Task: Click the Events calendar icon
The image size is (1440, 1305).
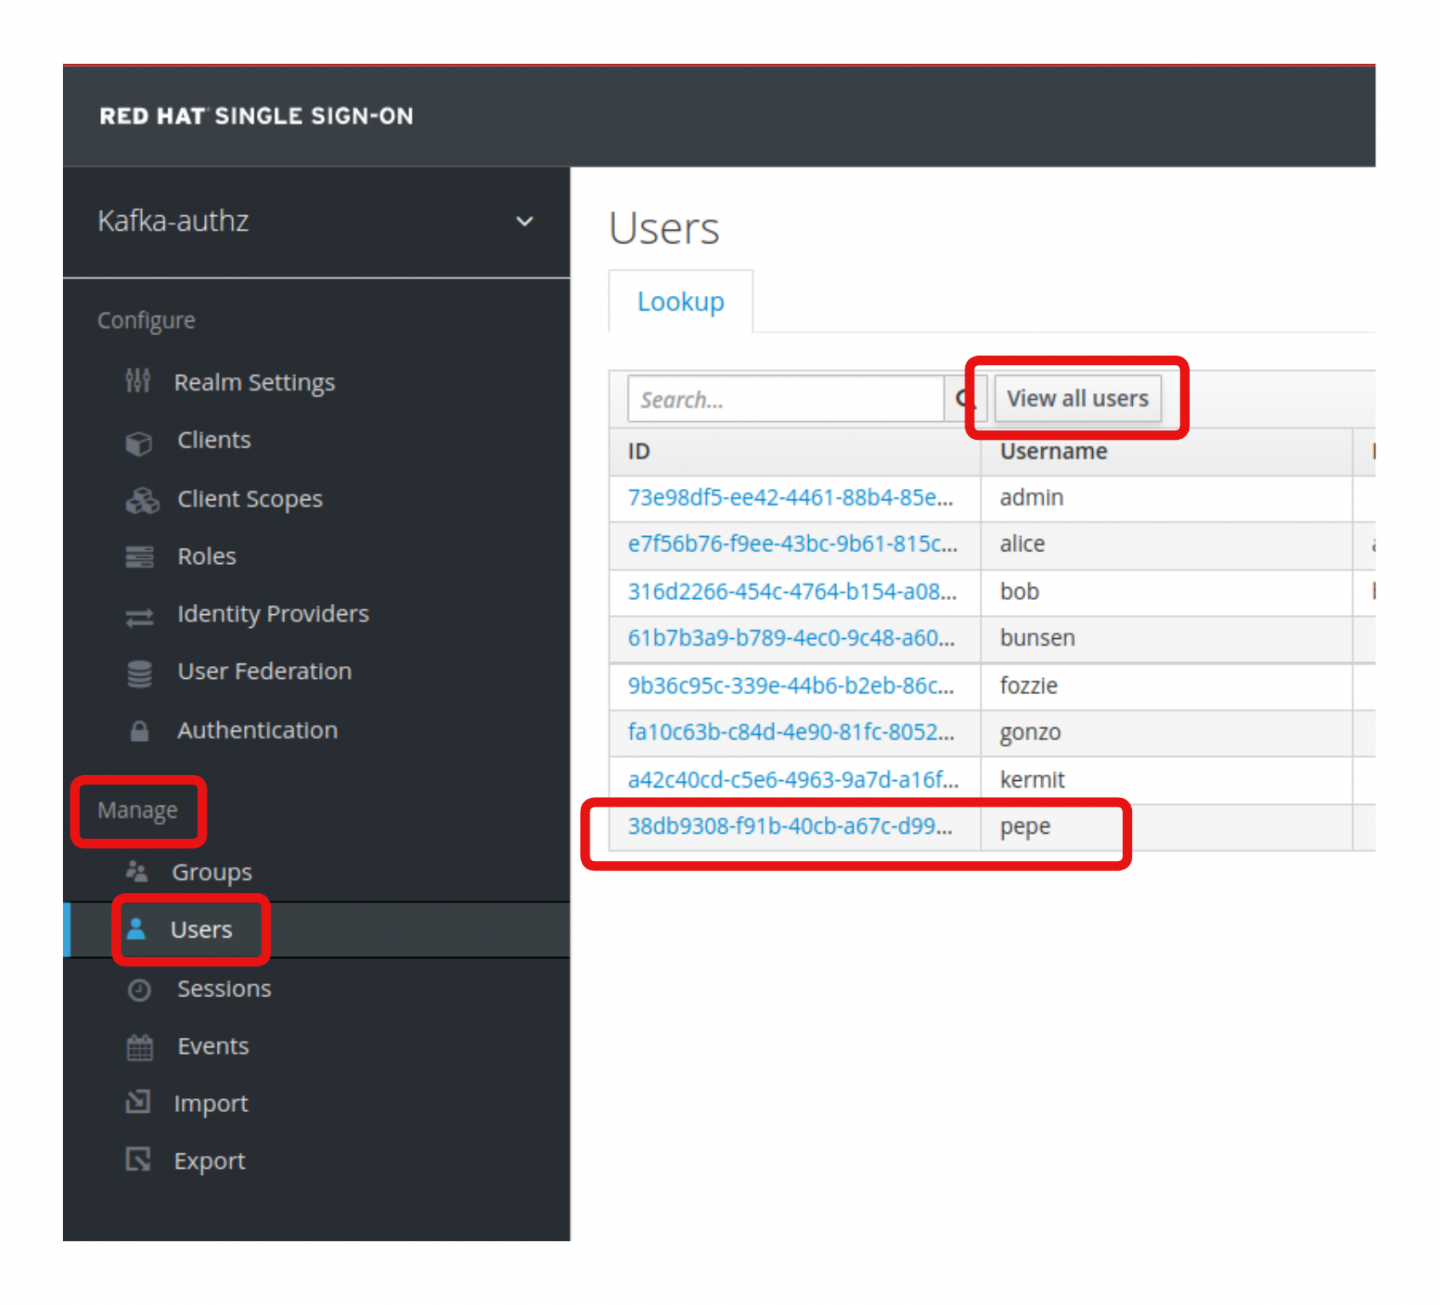Action: point(139,1047)
